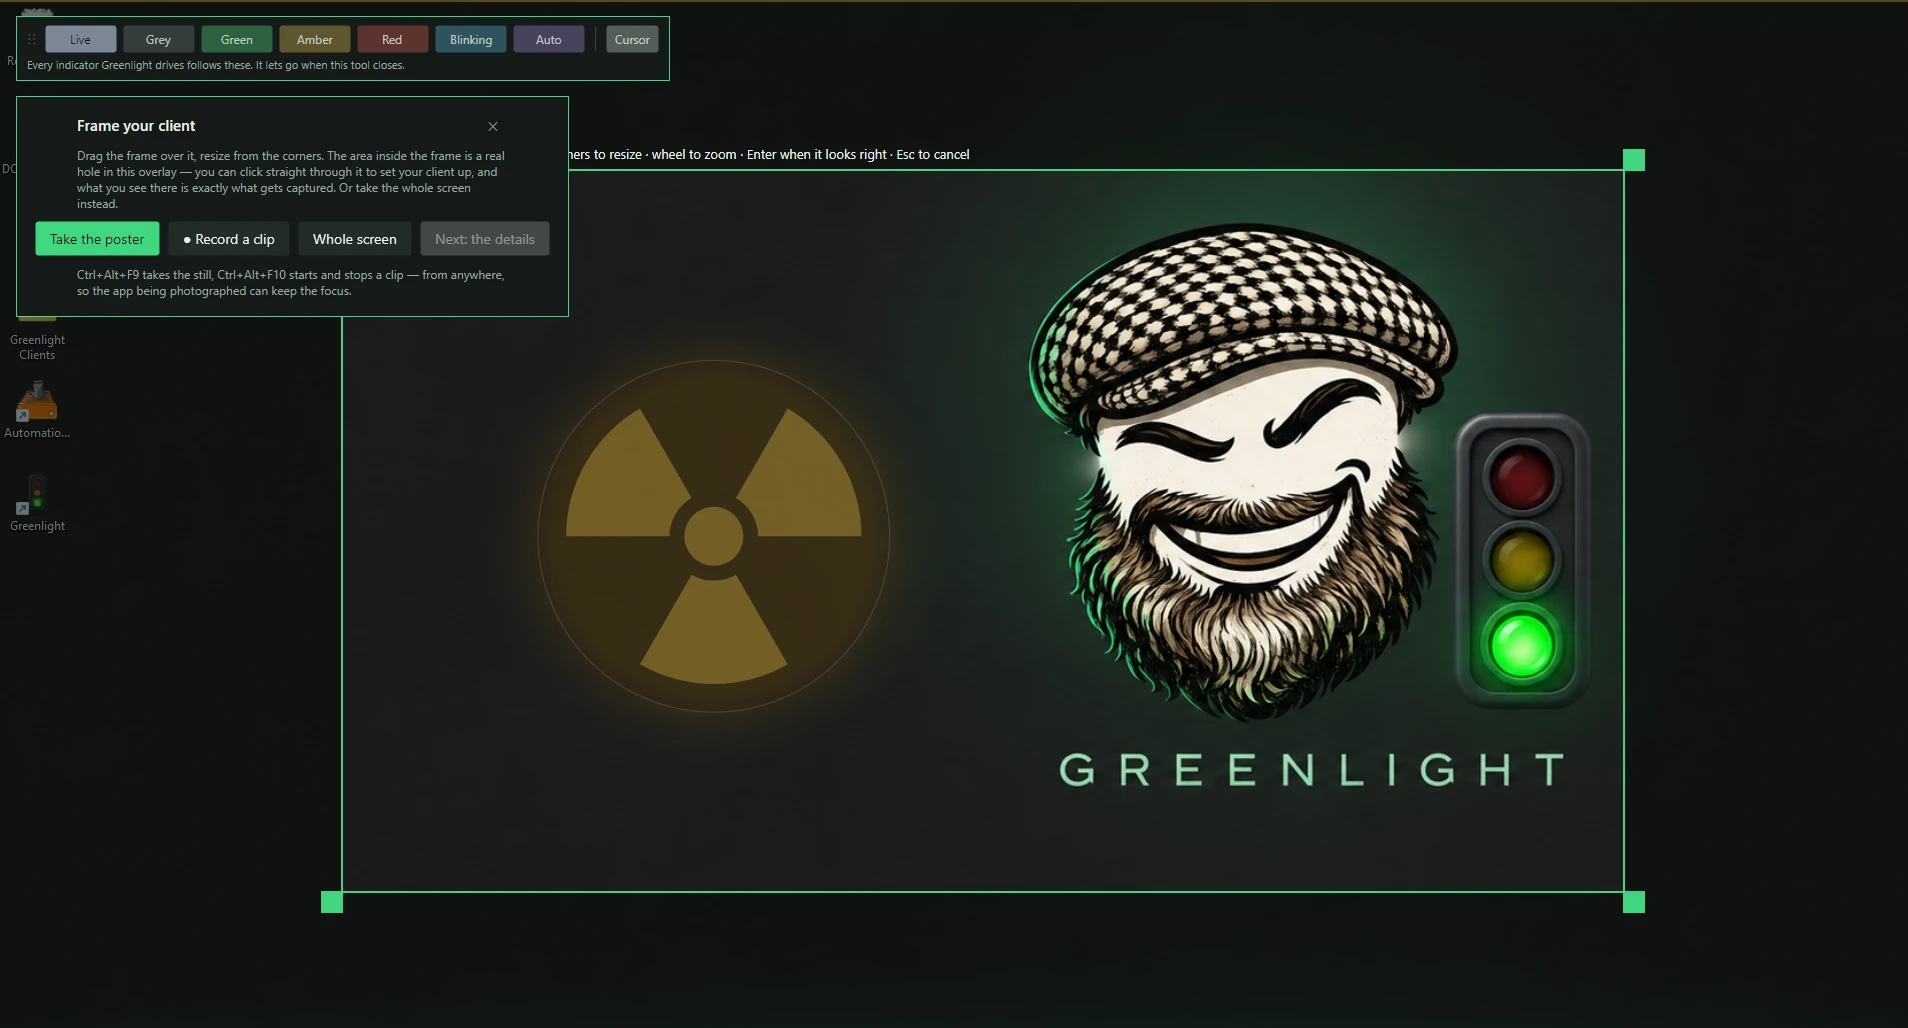Click the top-right frame corner handle
Screen dimensions: 1908x1028
[1634, 160]
